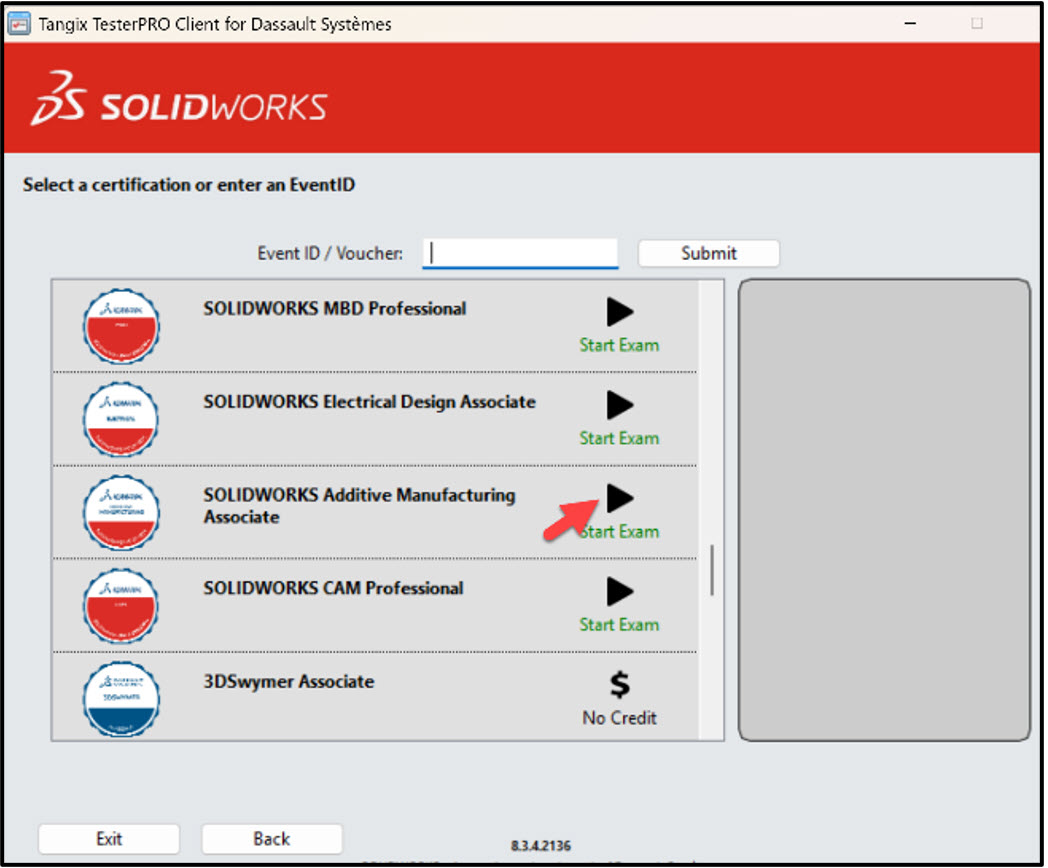Image resolution: width=1048 pixels, height=868 pixels.
Task: Click the SOLIDWORKS logo in the header
Action: point(180,99)
